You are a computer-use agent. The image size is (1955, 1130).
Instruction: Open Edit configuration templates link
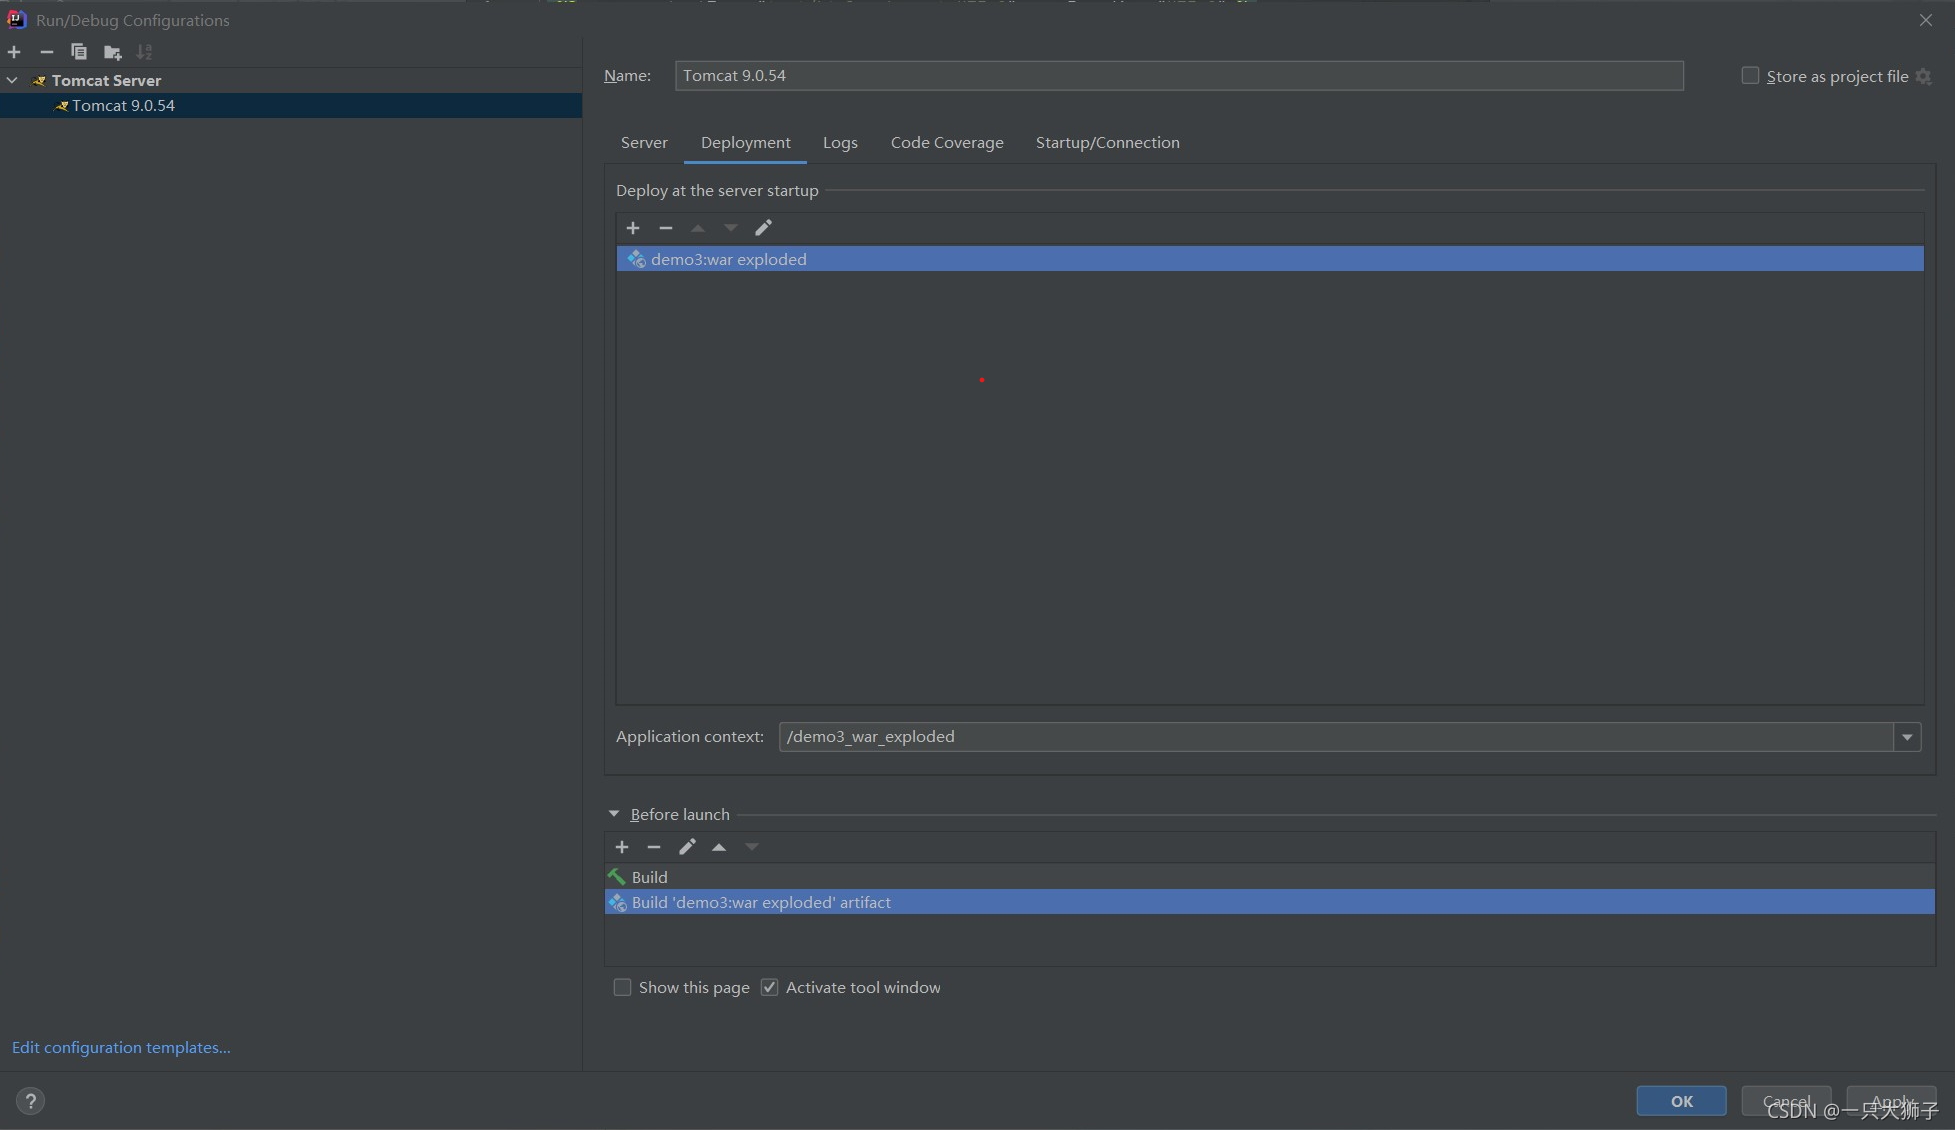pyautogui.click(x=121, y=1047)
